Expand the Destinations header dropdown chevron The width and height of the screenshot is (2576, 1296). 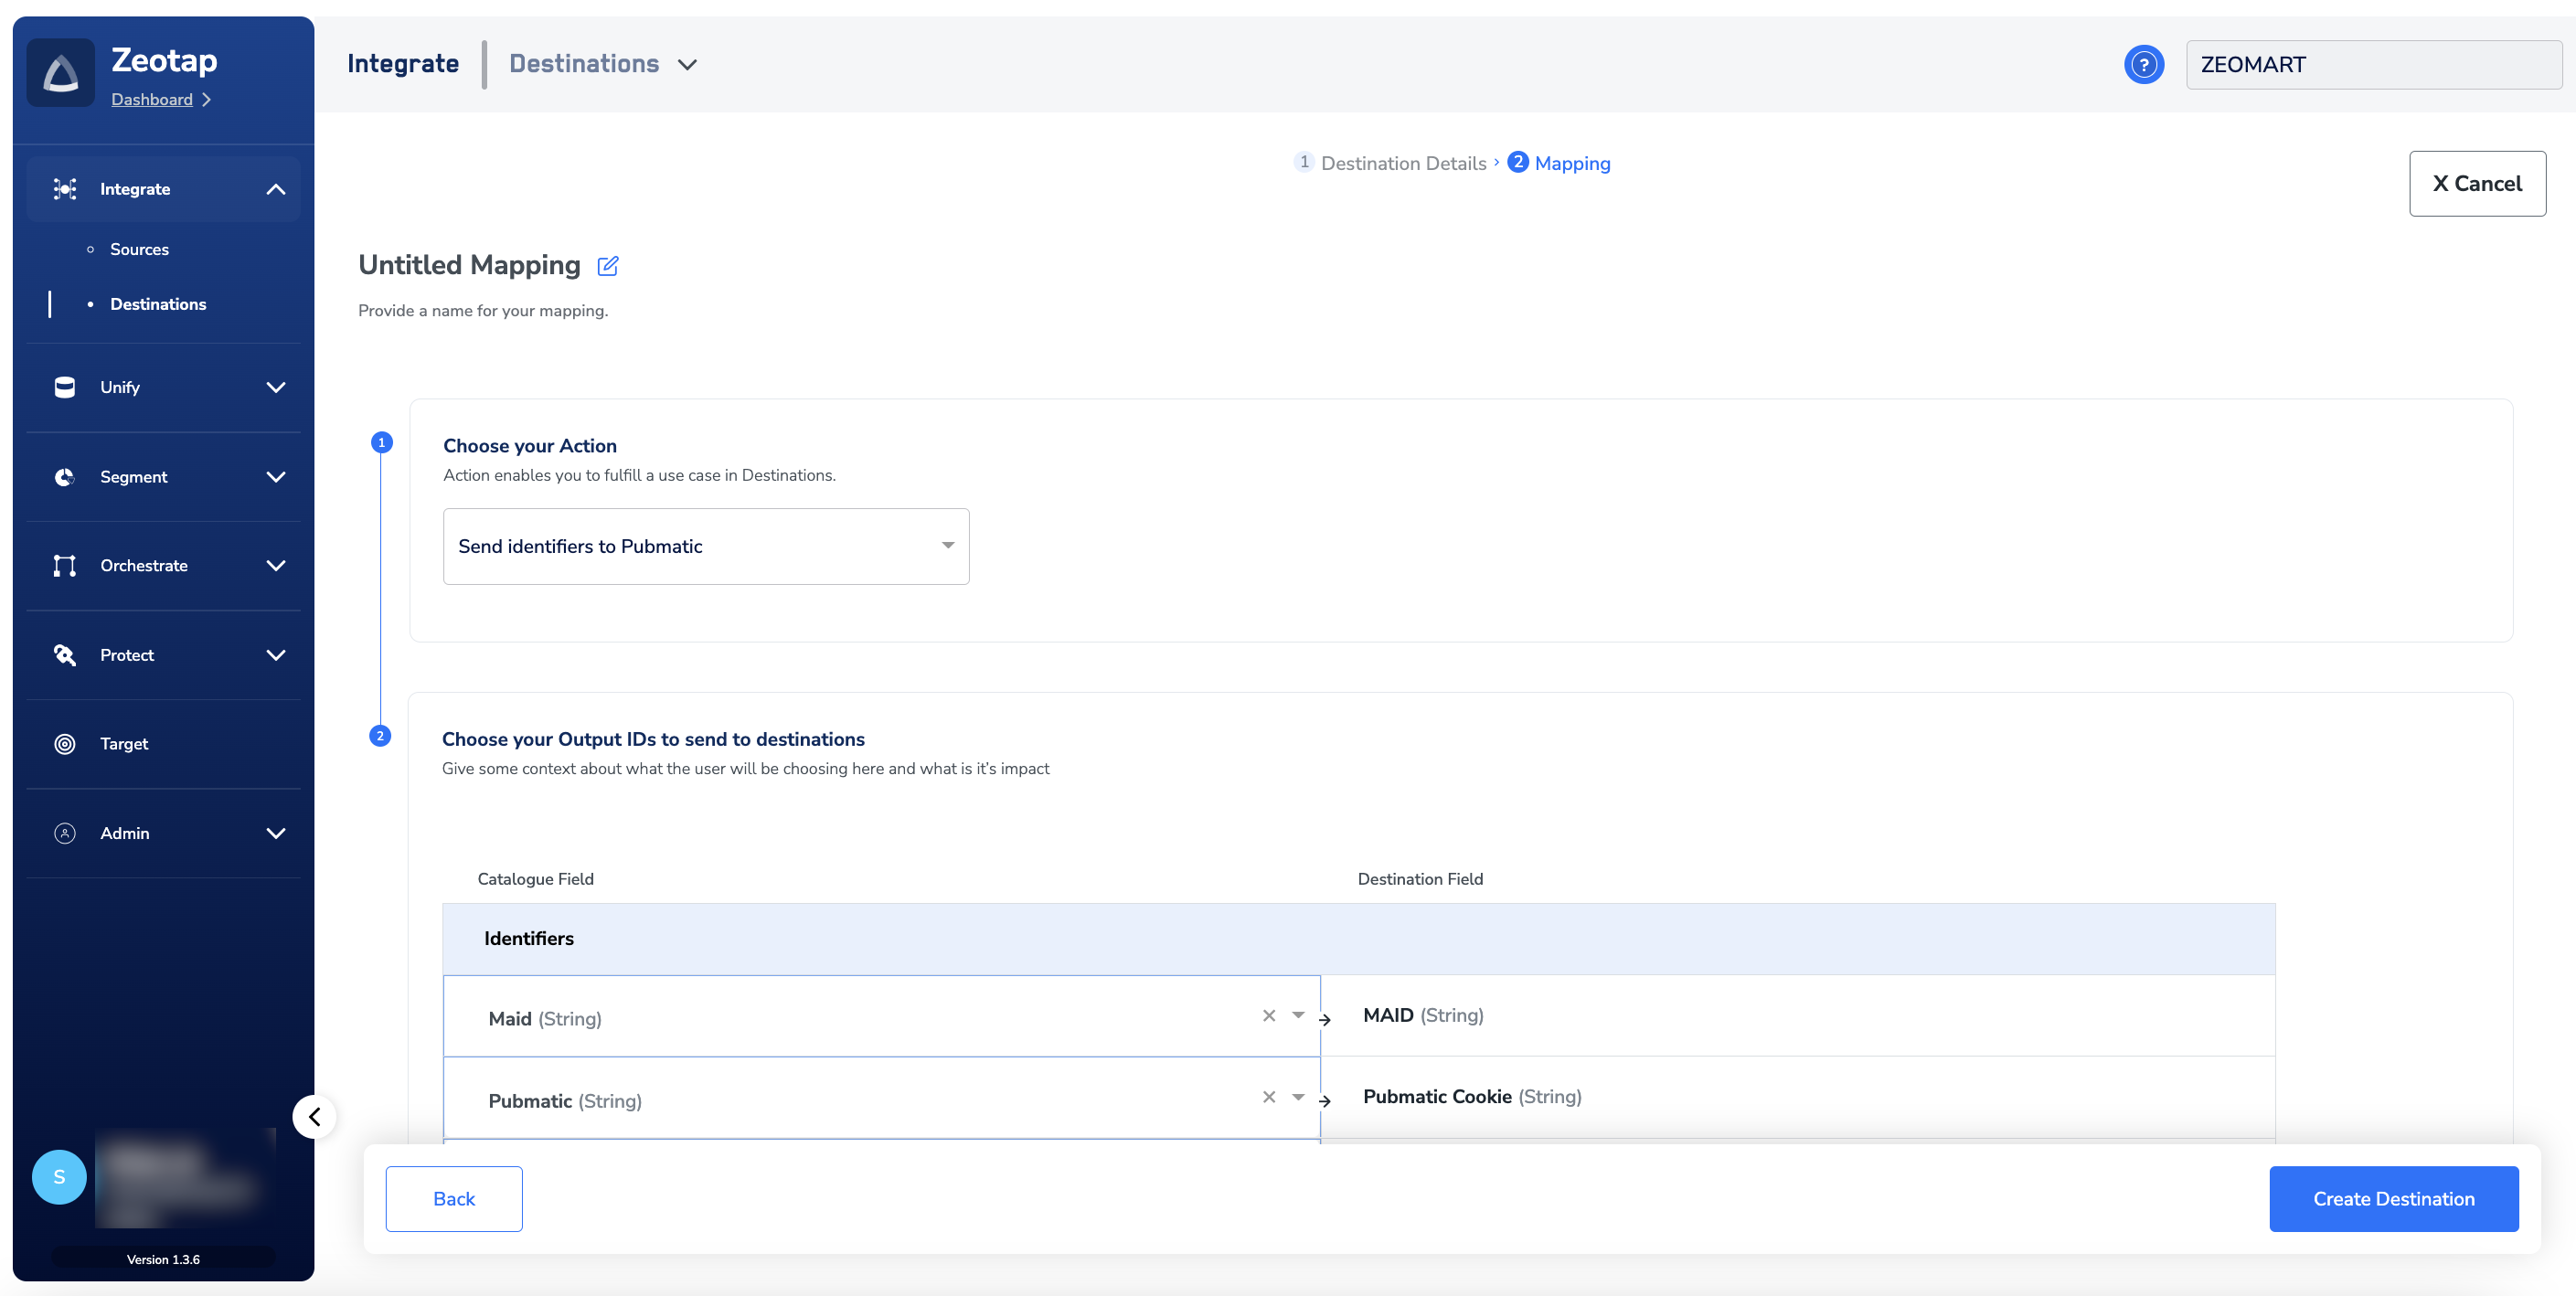pos(687,65)
